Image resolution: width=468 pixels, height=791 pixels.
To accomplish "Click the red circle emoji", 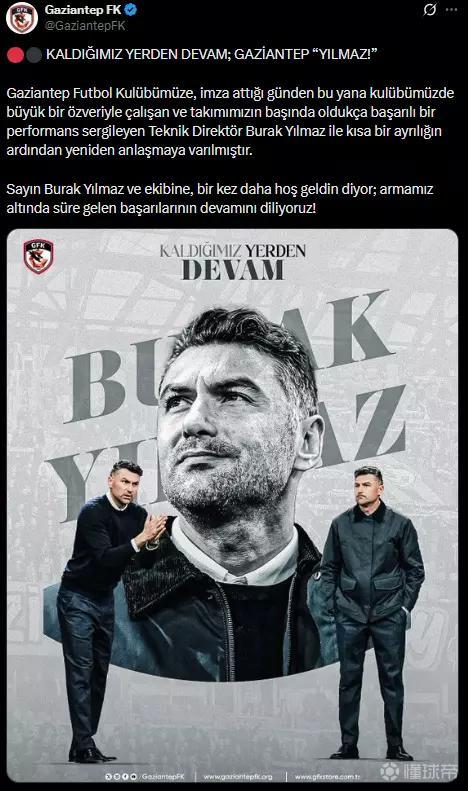I will pyautogui.click(x=16, y=54).
